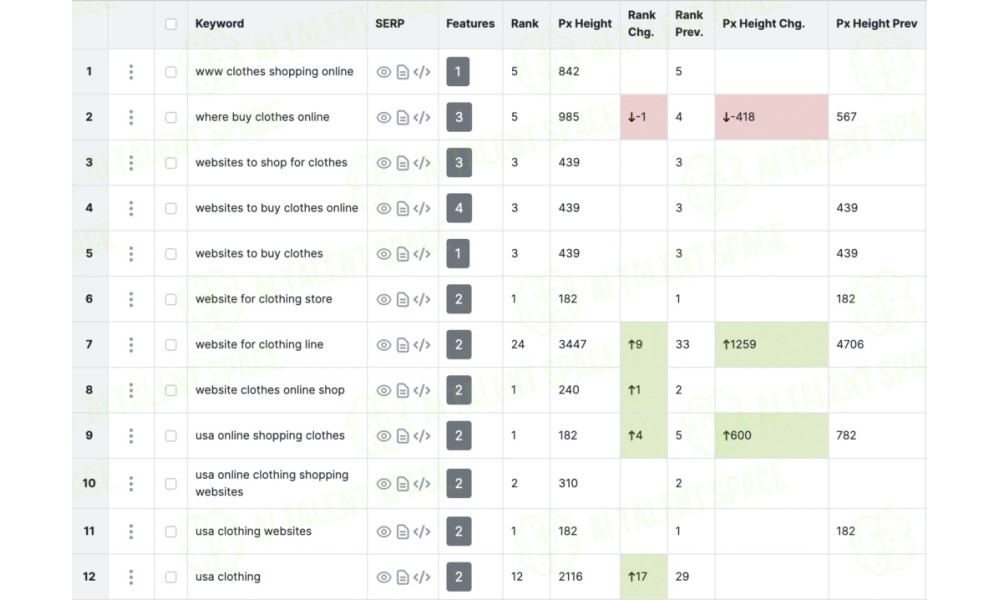Open three-dot menu for 'website for clothing store'
Screen dimensions: 1000x600
[131, 299]
